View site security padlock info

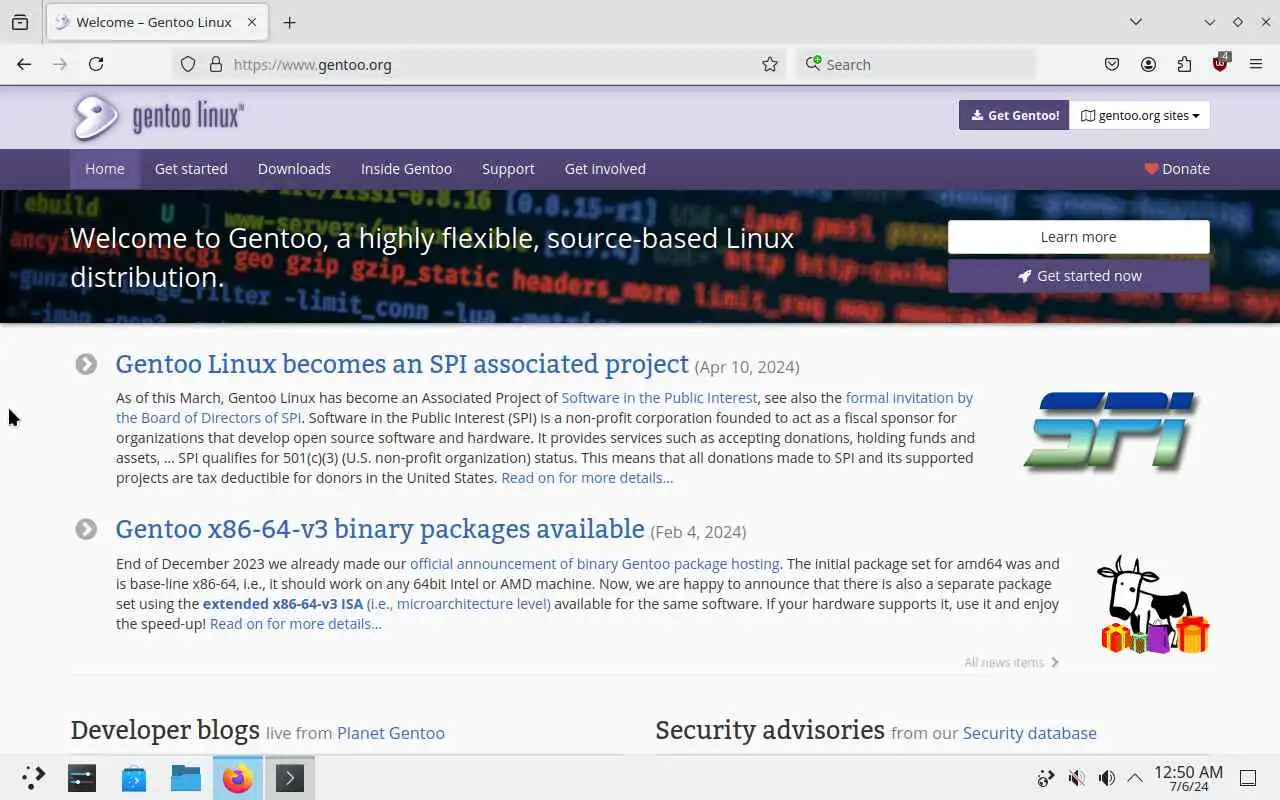tap(215, 64)
